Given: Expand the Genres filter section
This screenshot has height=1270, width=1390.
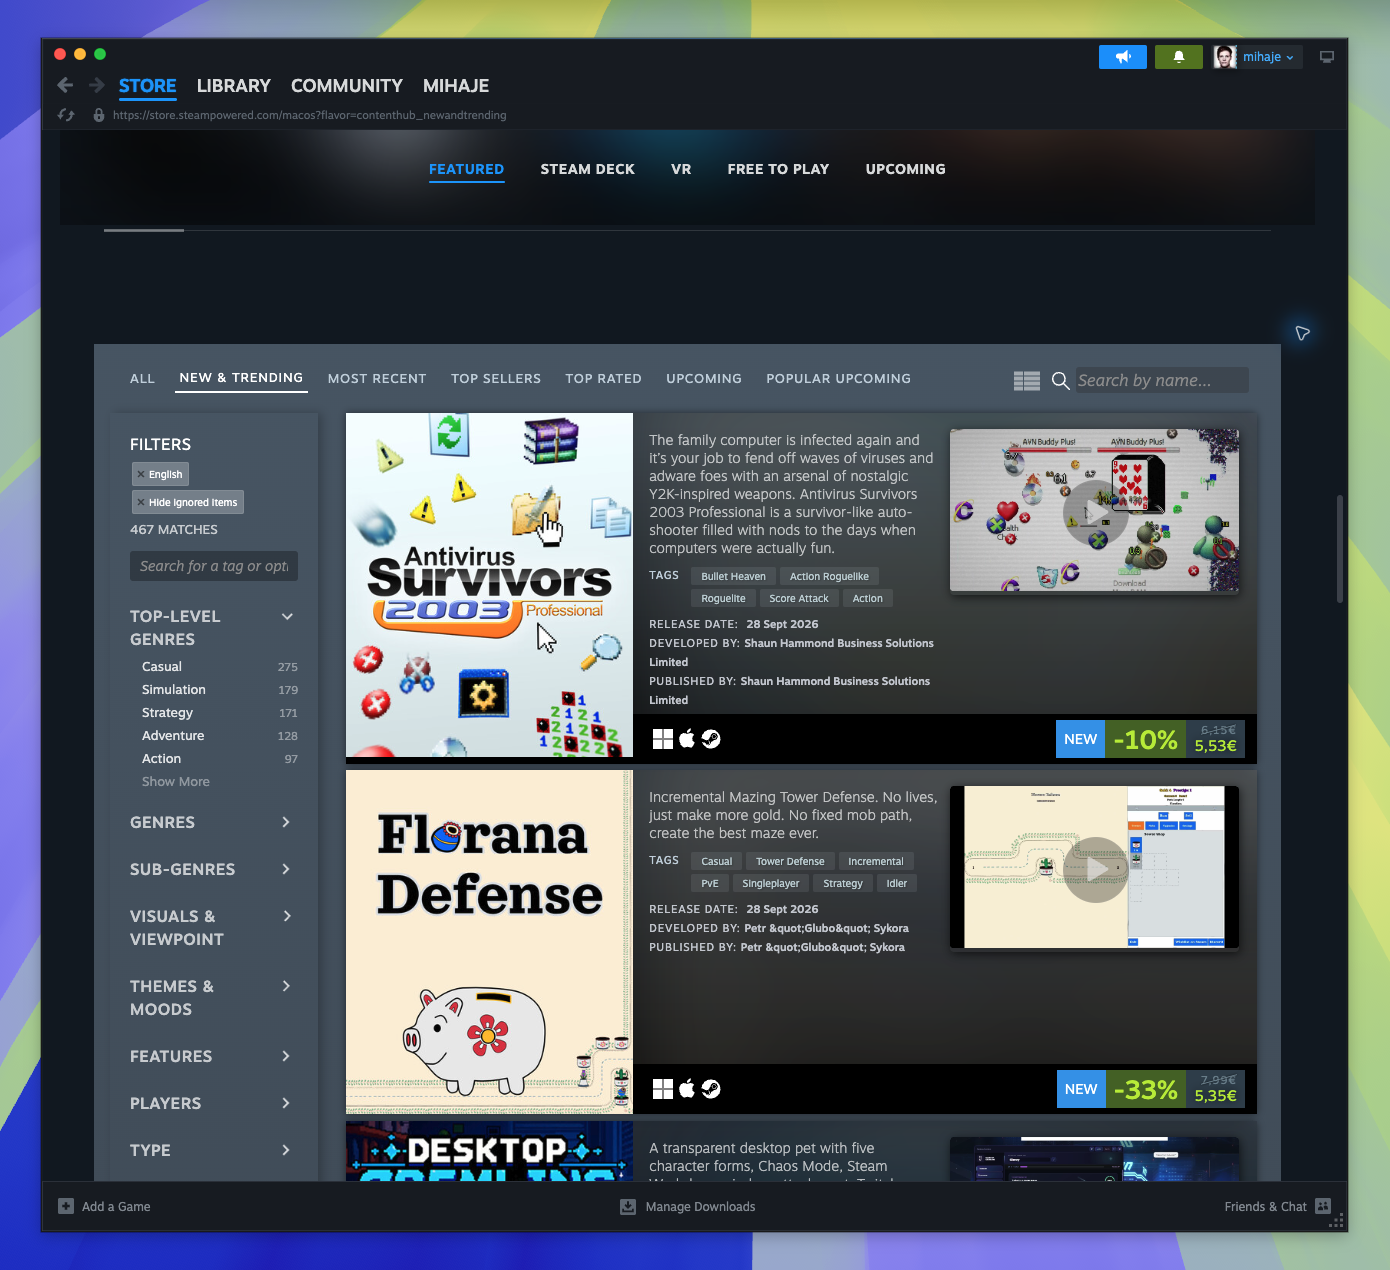Looking at the screenshot, I should (286, 822).
